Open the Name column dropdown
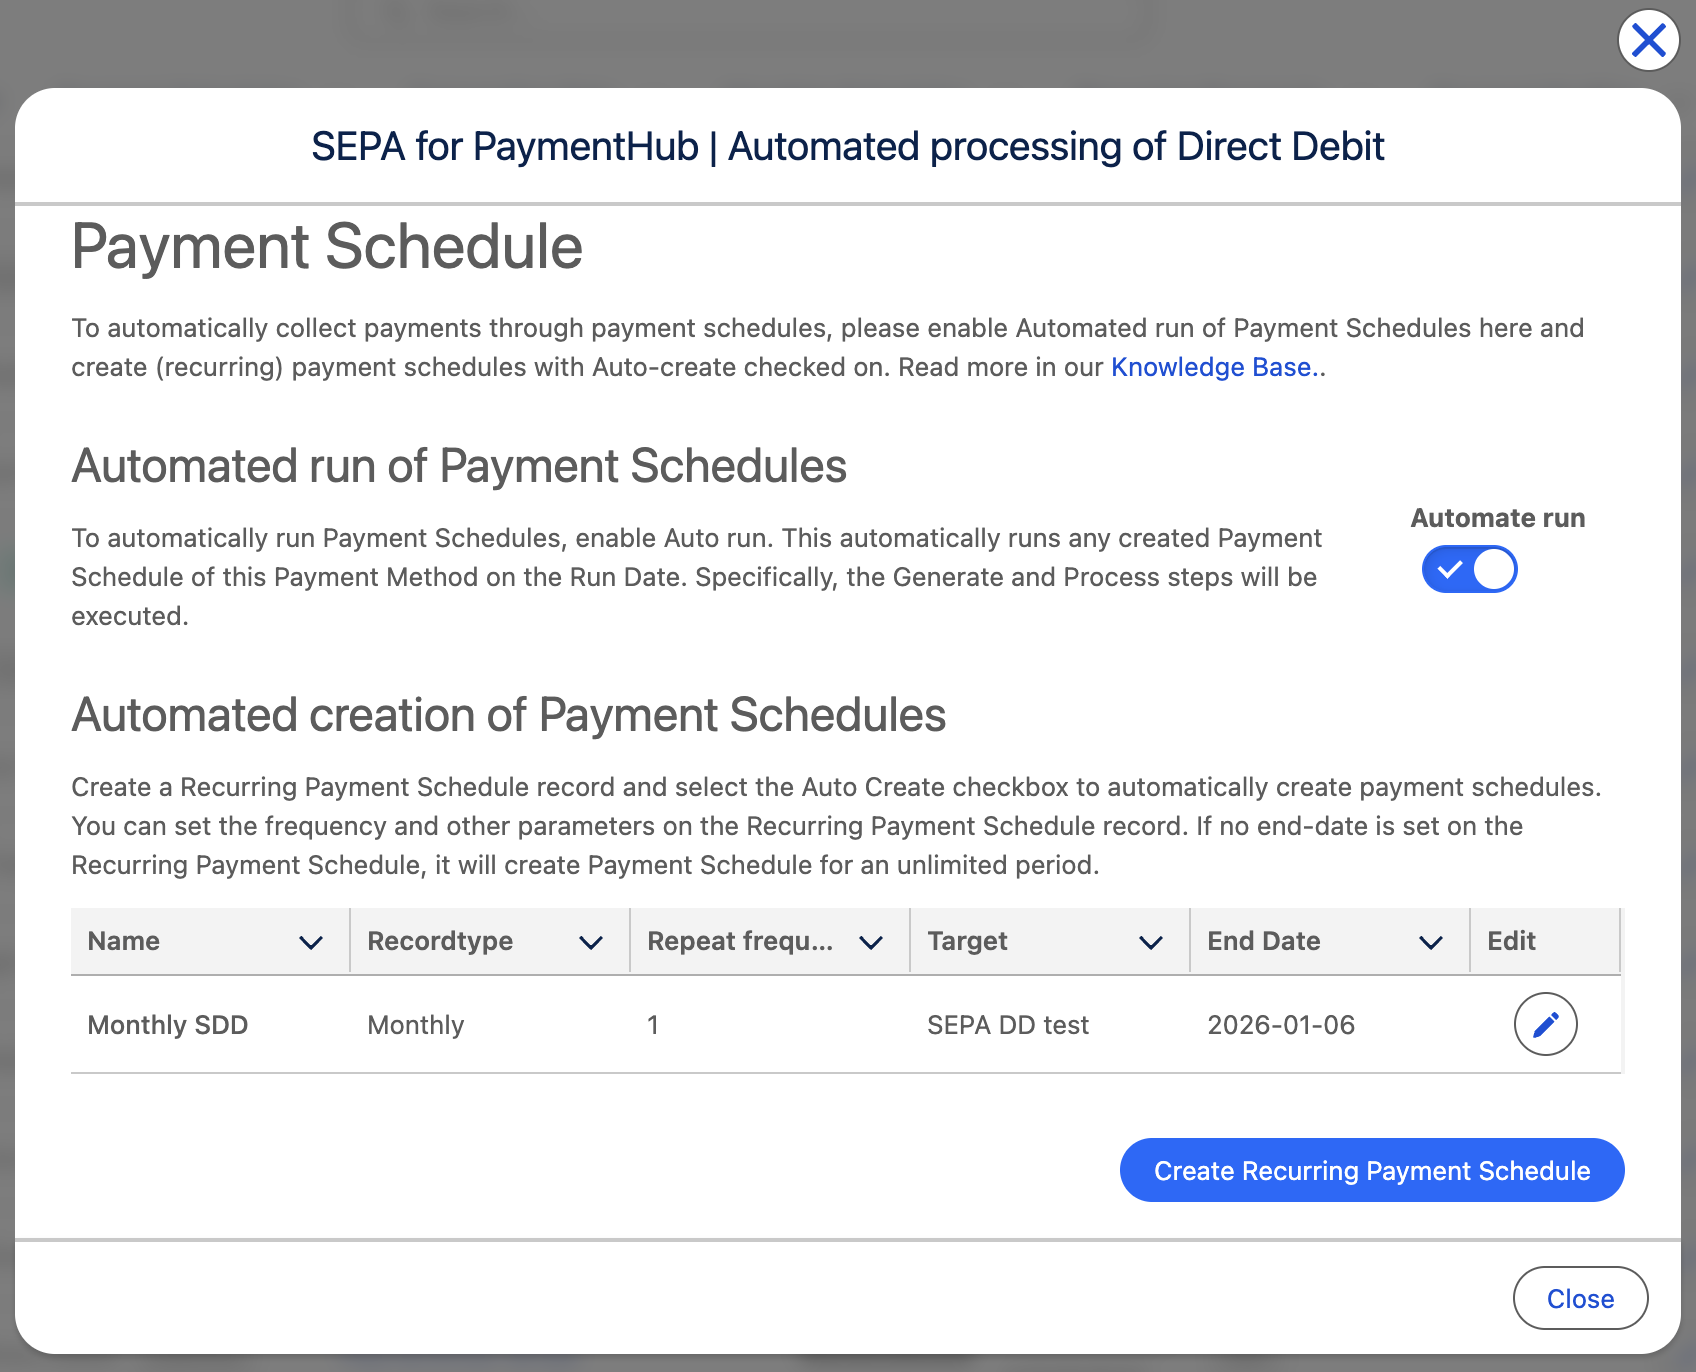 [310, 941]
